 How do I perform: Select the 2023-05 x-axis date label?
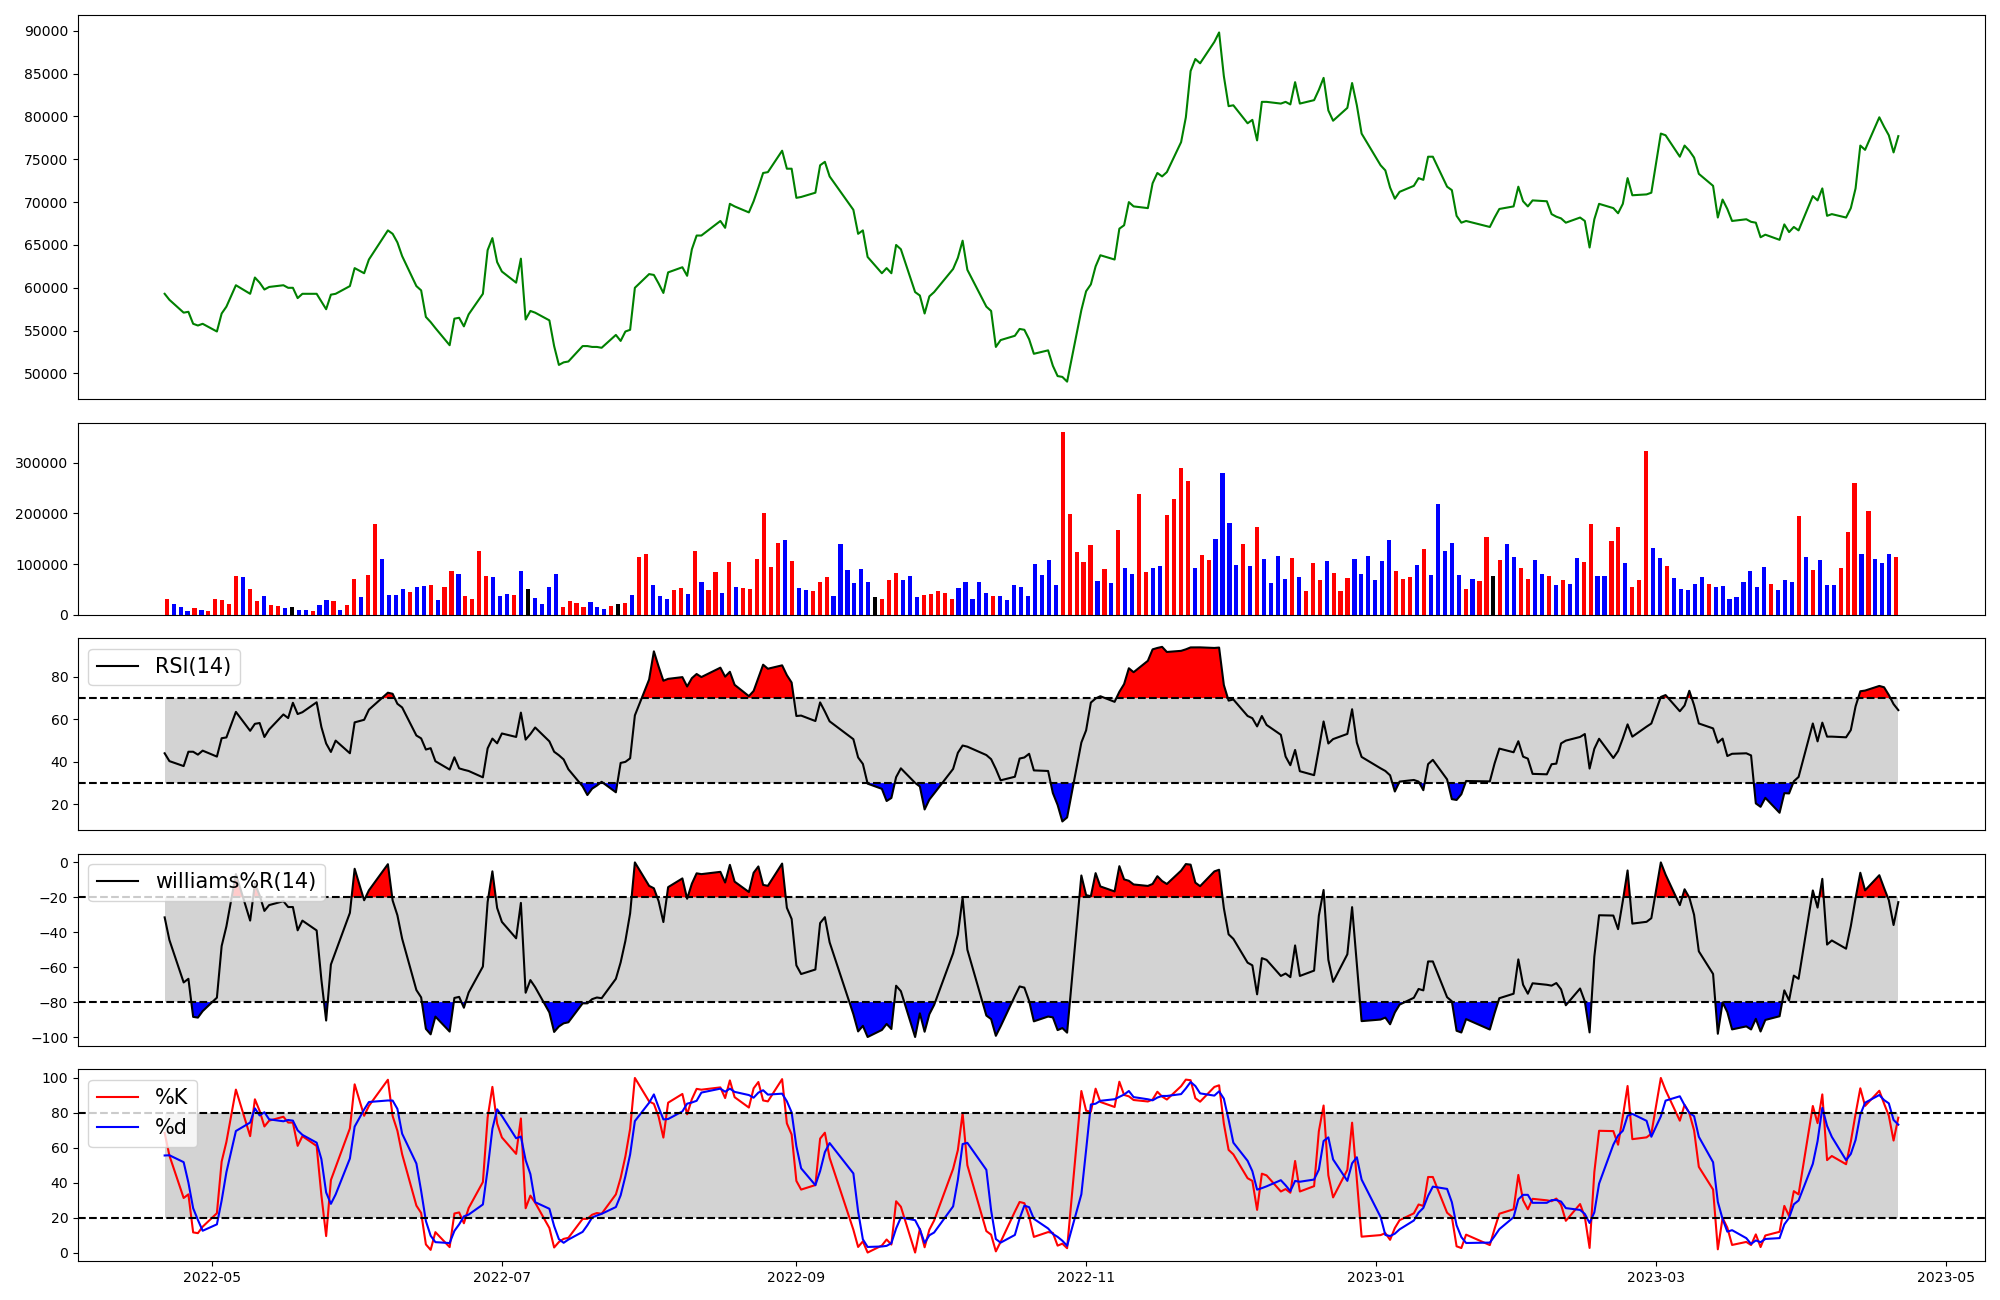click(x=1946, y=1277)
